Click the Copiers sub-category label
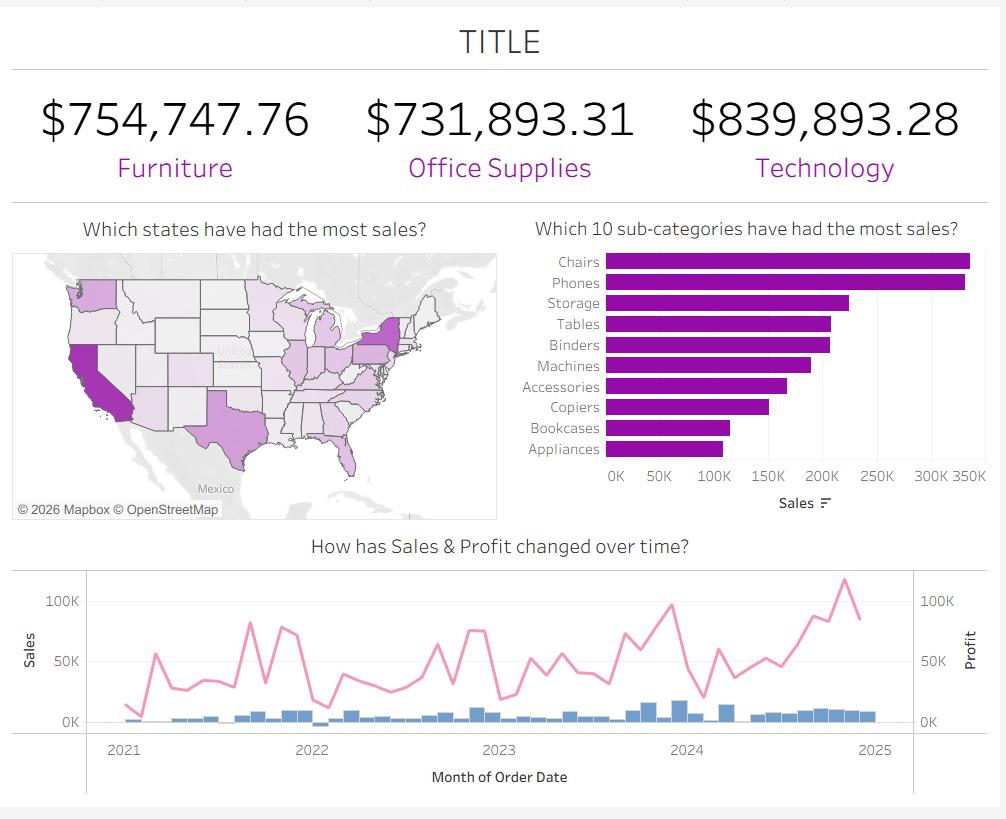The width and height of the screenshot is (1006, 819). click(574, 407)
